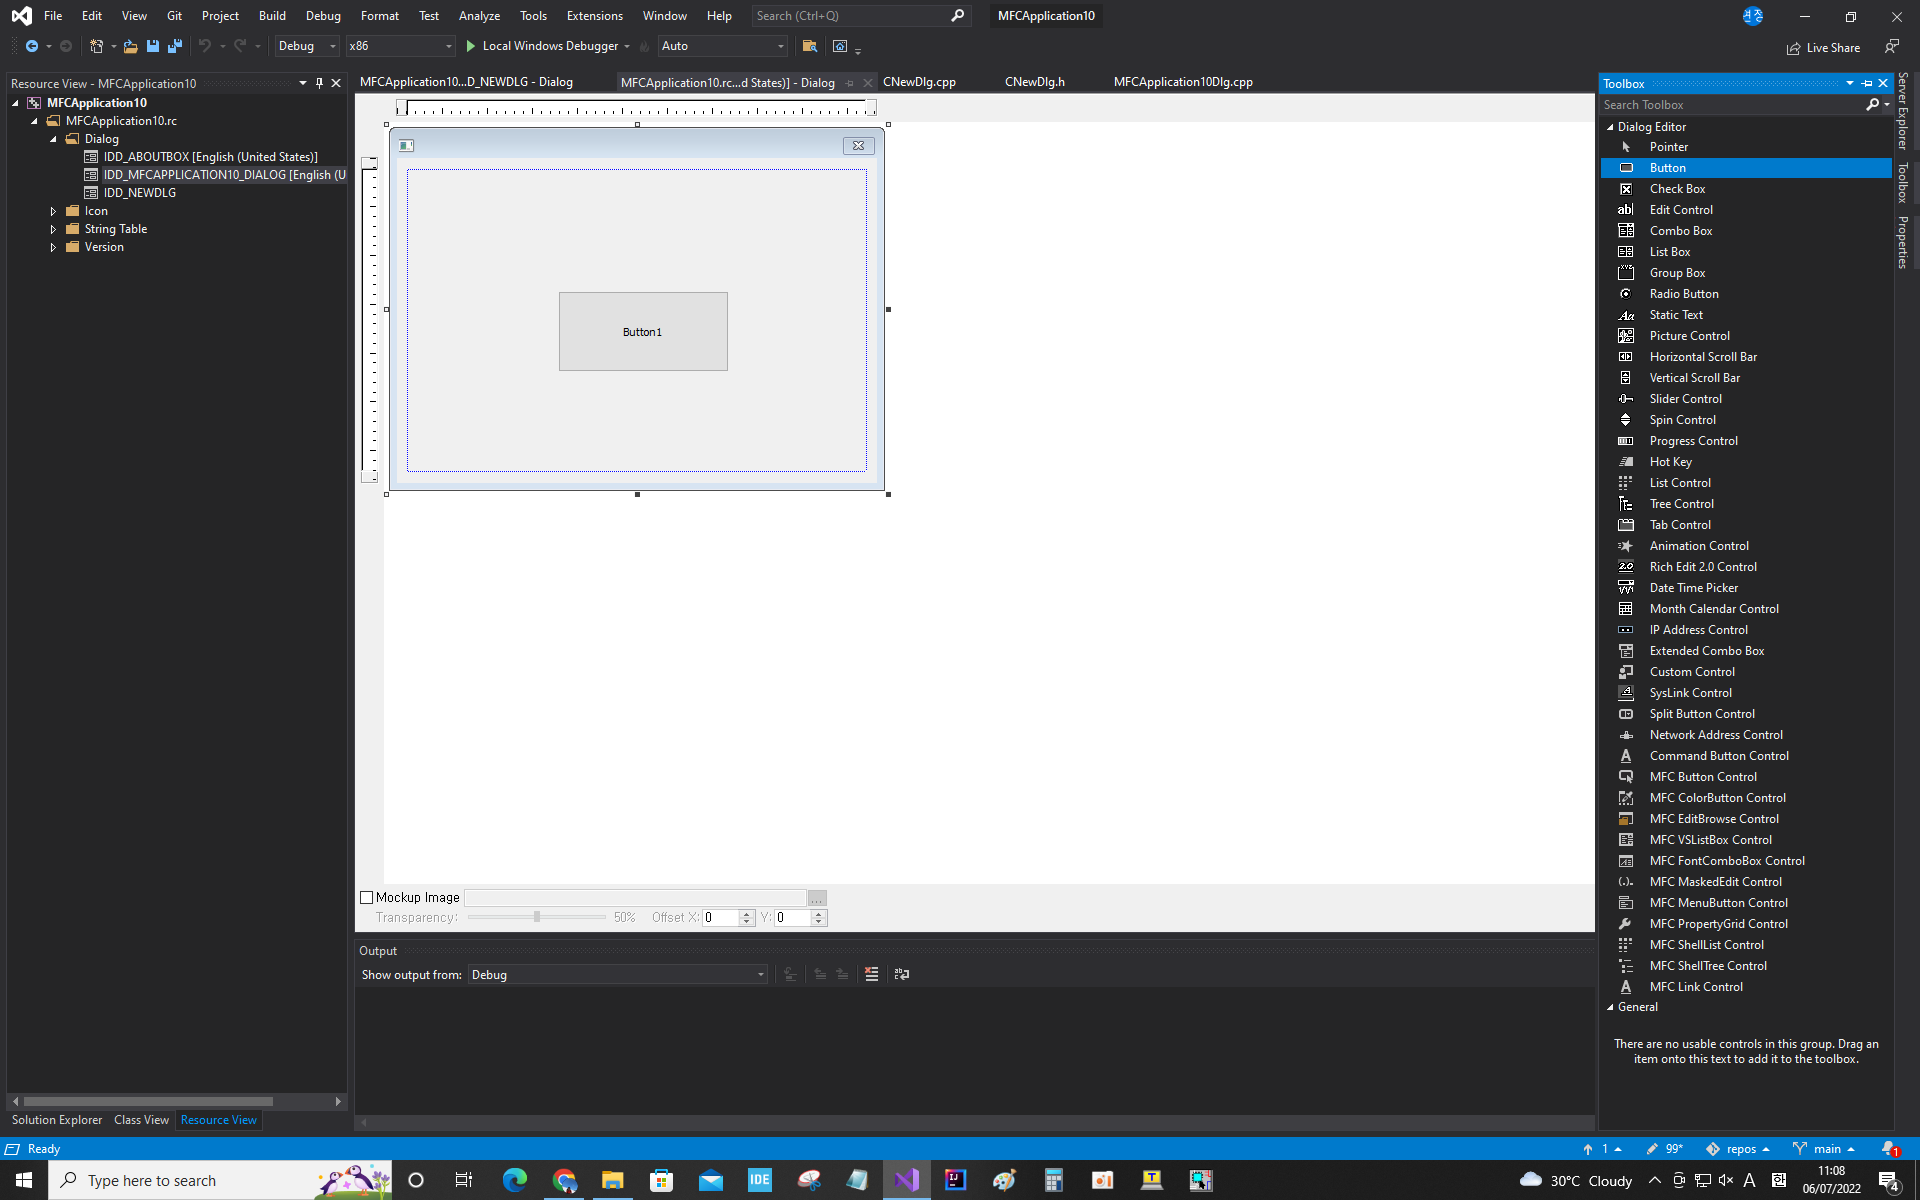Collapse the Dialog Editor toolbox group
Viewport: 1920px width, 1200px height.
click(1610, 127)
